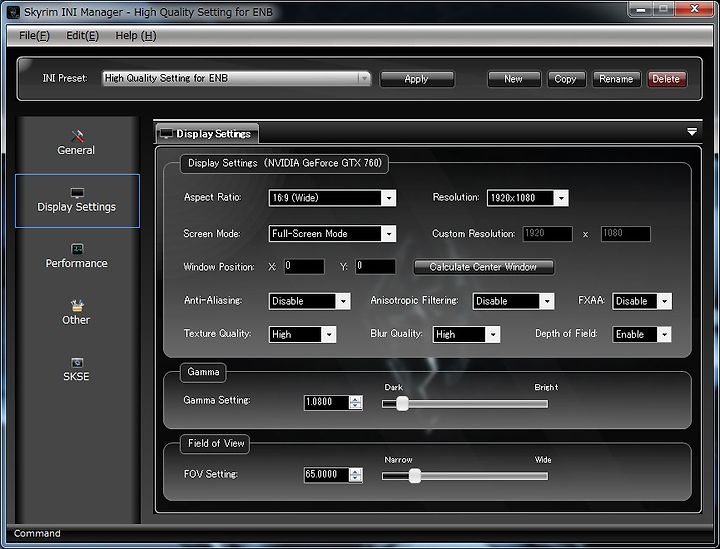Screen dimensions: 720x549
Task: Delete the current preset
Action: (x=667, y=79)
